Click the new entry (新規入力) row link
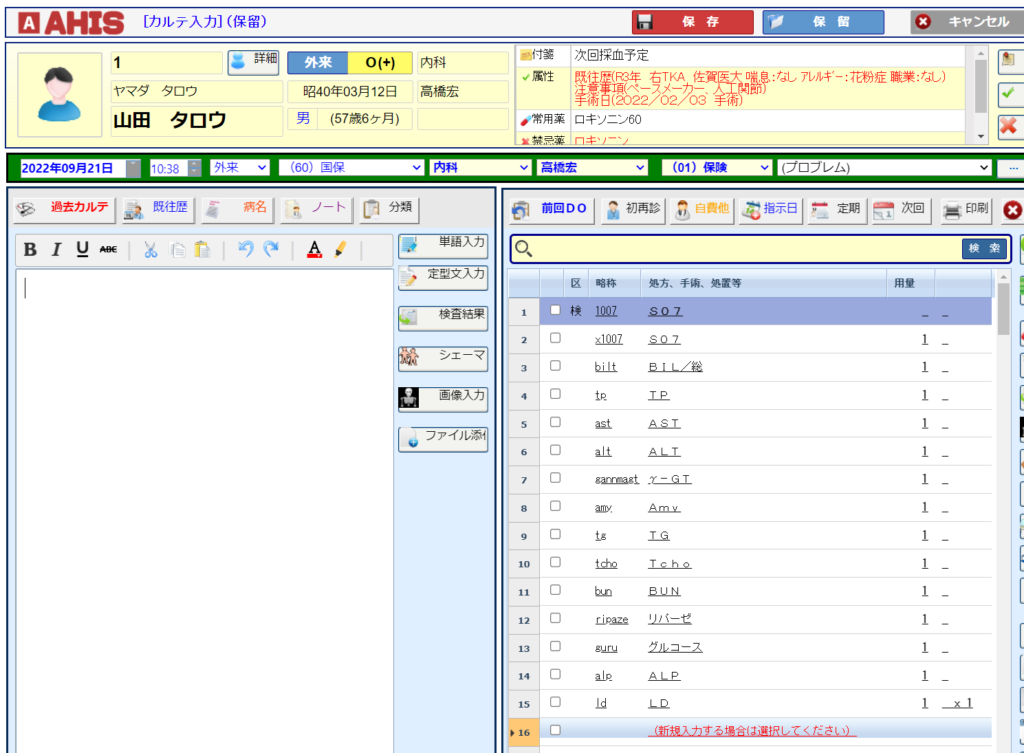Viewport: 1024px width, 753px height. [752, 731]
